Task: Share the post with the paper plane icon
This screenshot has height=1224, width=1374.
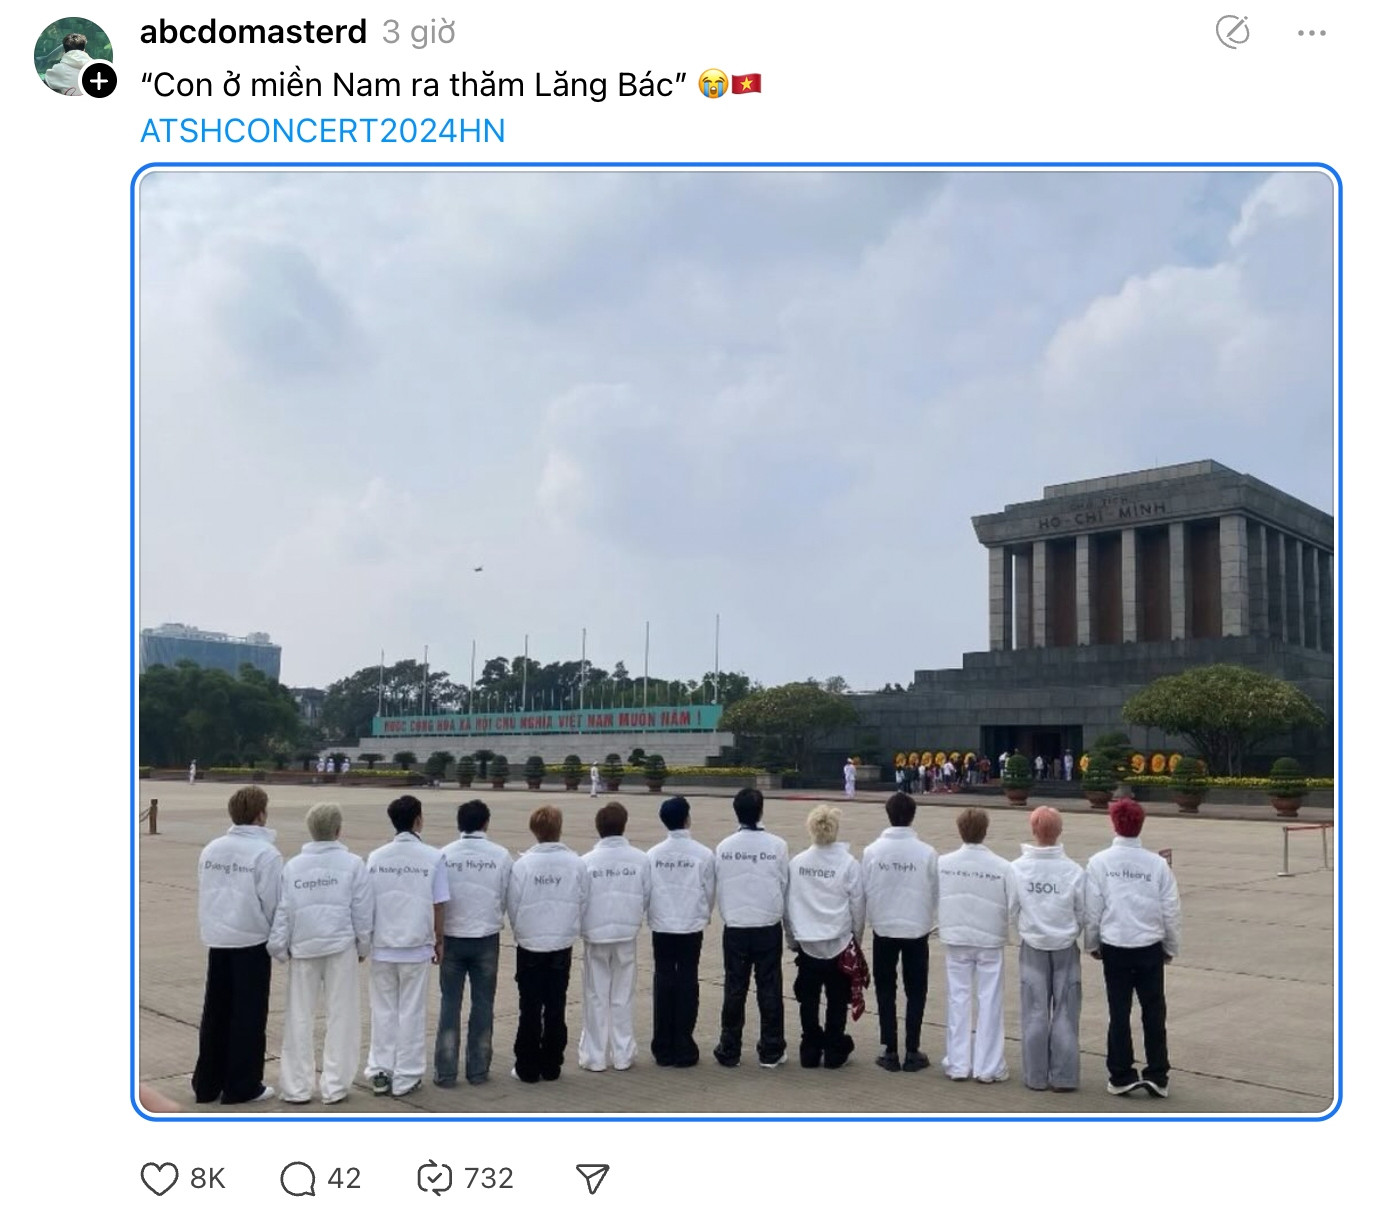Action: (593, 1179)
